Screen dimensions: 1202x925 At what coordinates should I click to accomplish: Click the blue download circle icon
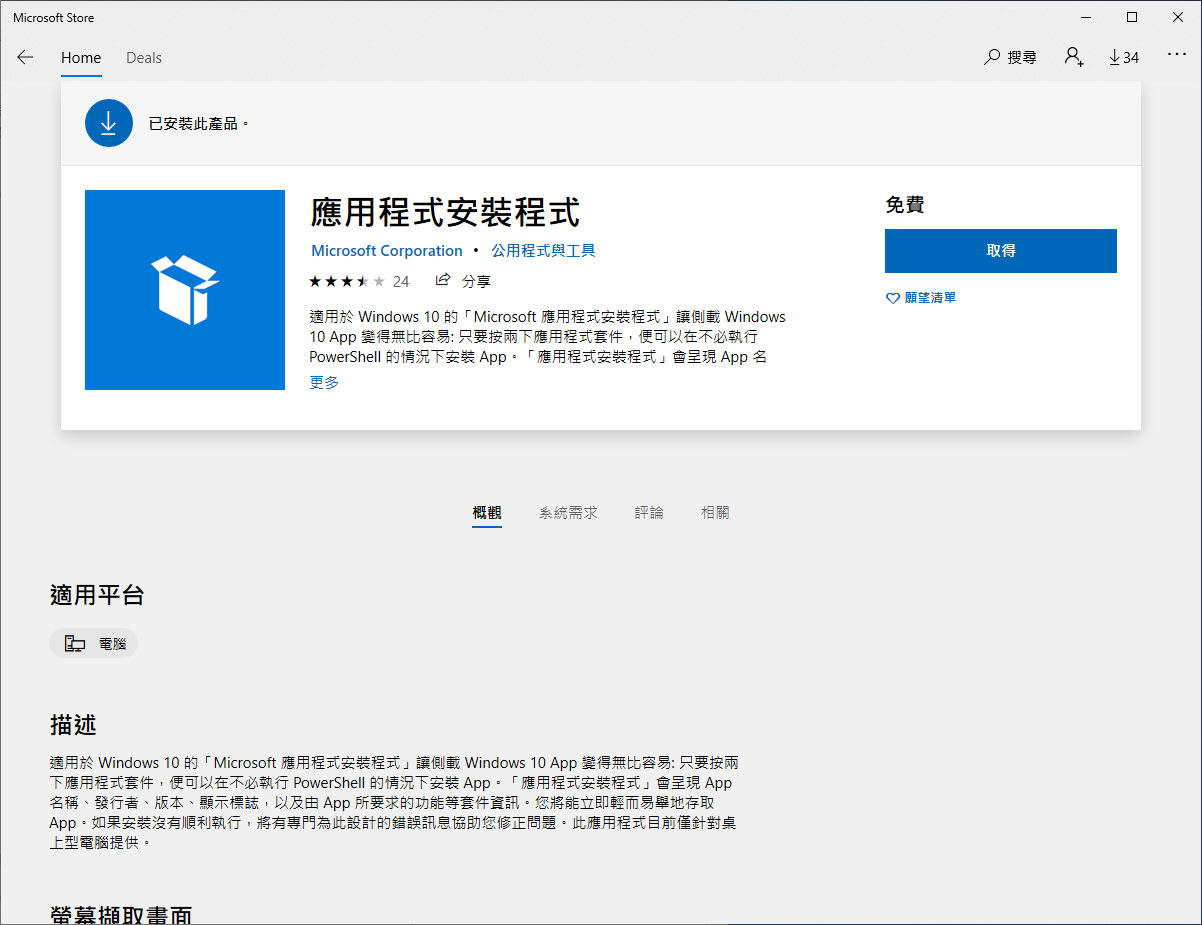(x=109, y=123)
